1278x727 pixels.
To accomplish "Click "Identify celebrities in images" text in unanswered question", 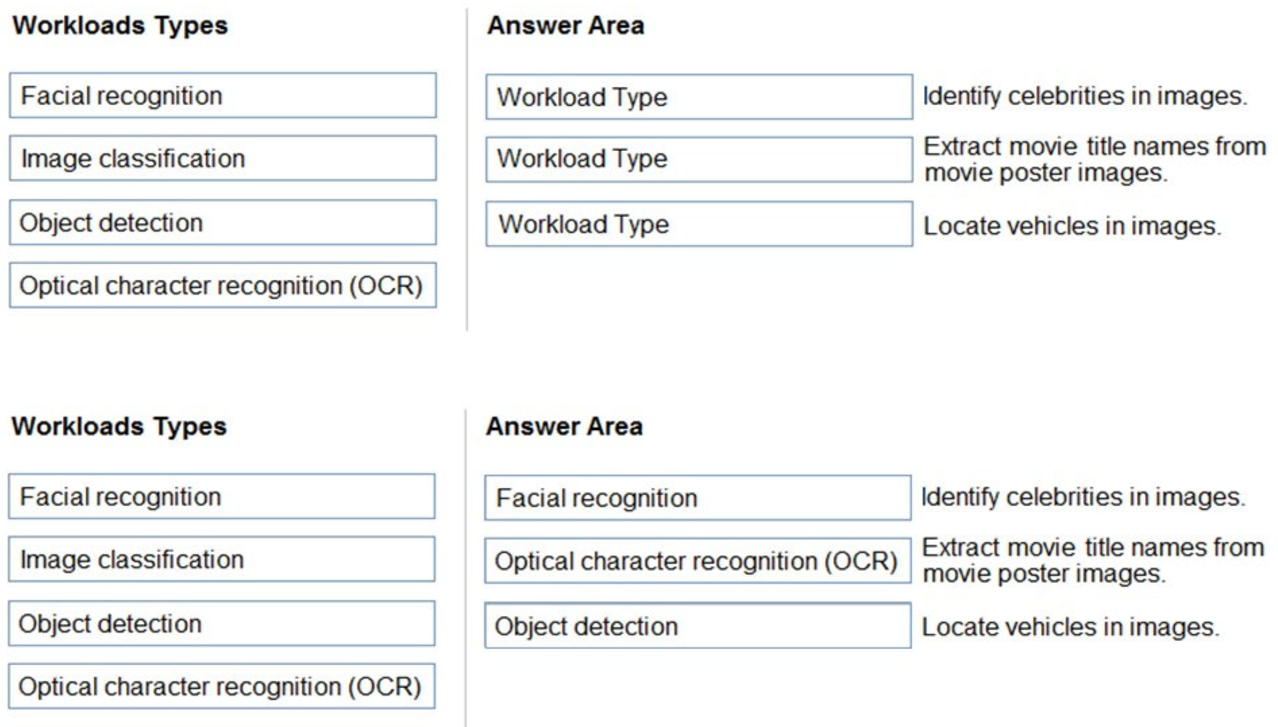I will 1085,97.
